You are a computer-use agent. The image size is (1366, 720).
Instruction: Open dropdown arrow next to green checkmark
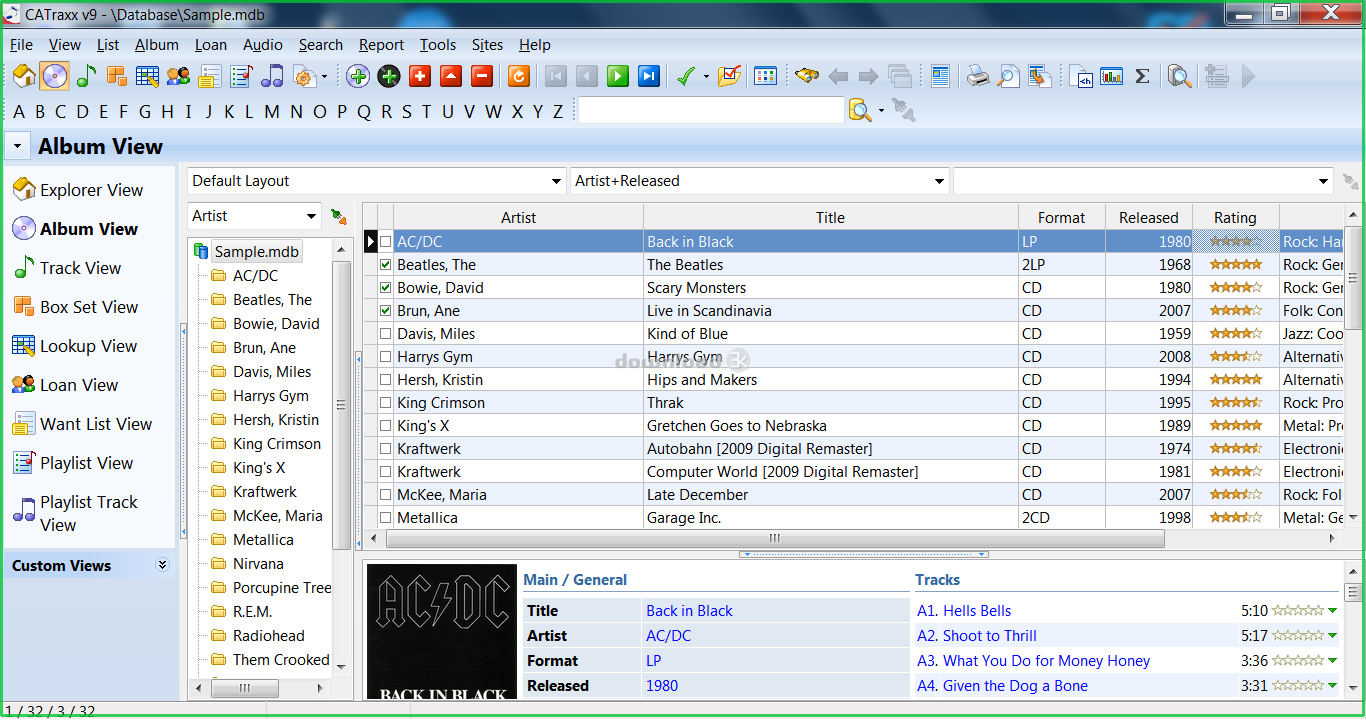click(x=705, y=77)
